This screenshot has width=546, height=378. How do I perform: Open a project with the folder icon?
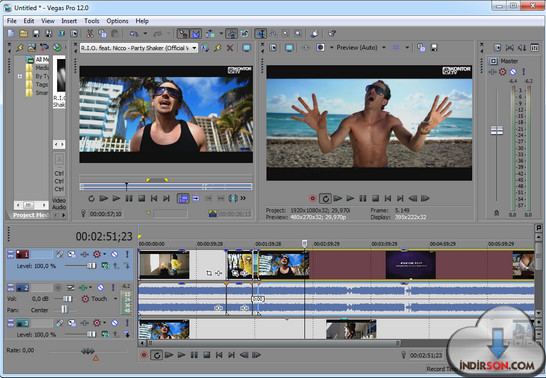coord(23,33)
